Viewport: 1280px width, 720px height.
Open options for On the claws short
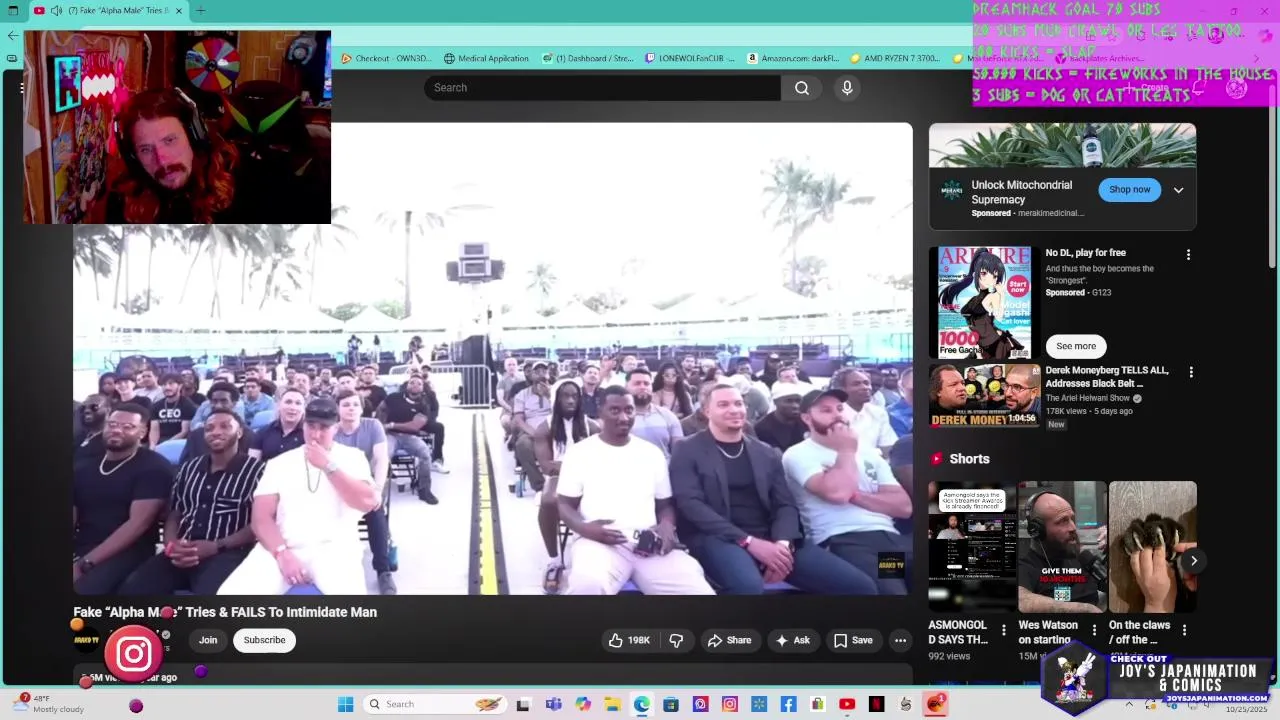pyautogui.click(x=1184, y=631)
